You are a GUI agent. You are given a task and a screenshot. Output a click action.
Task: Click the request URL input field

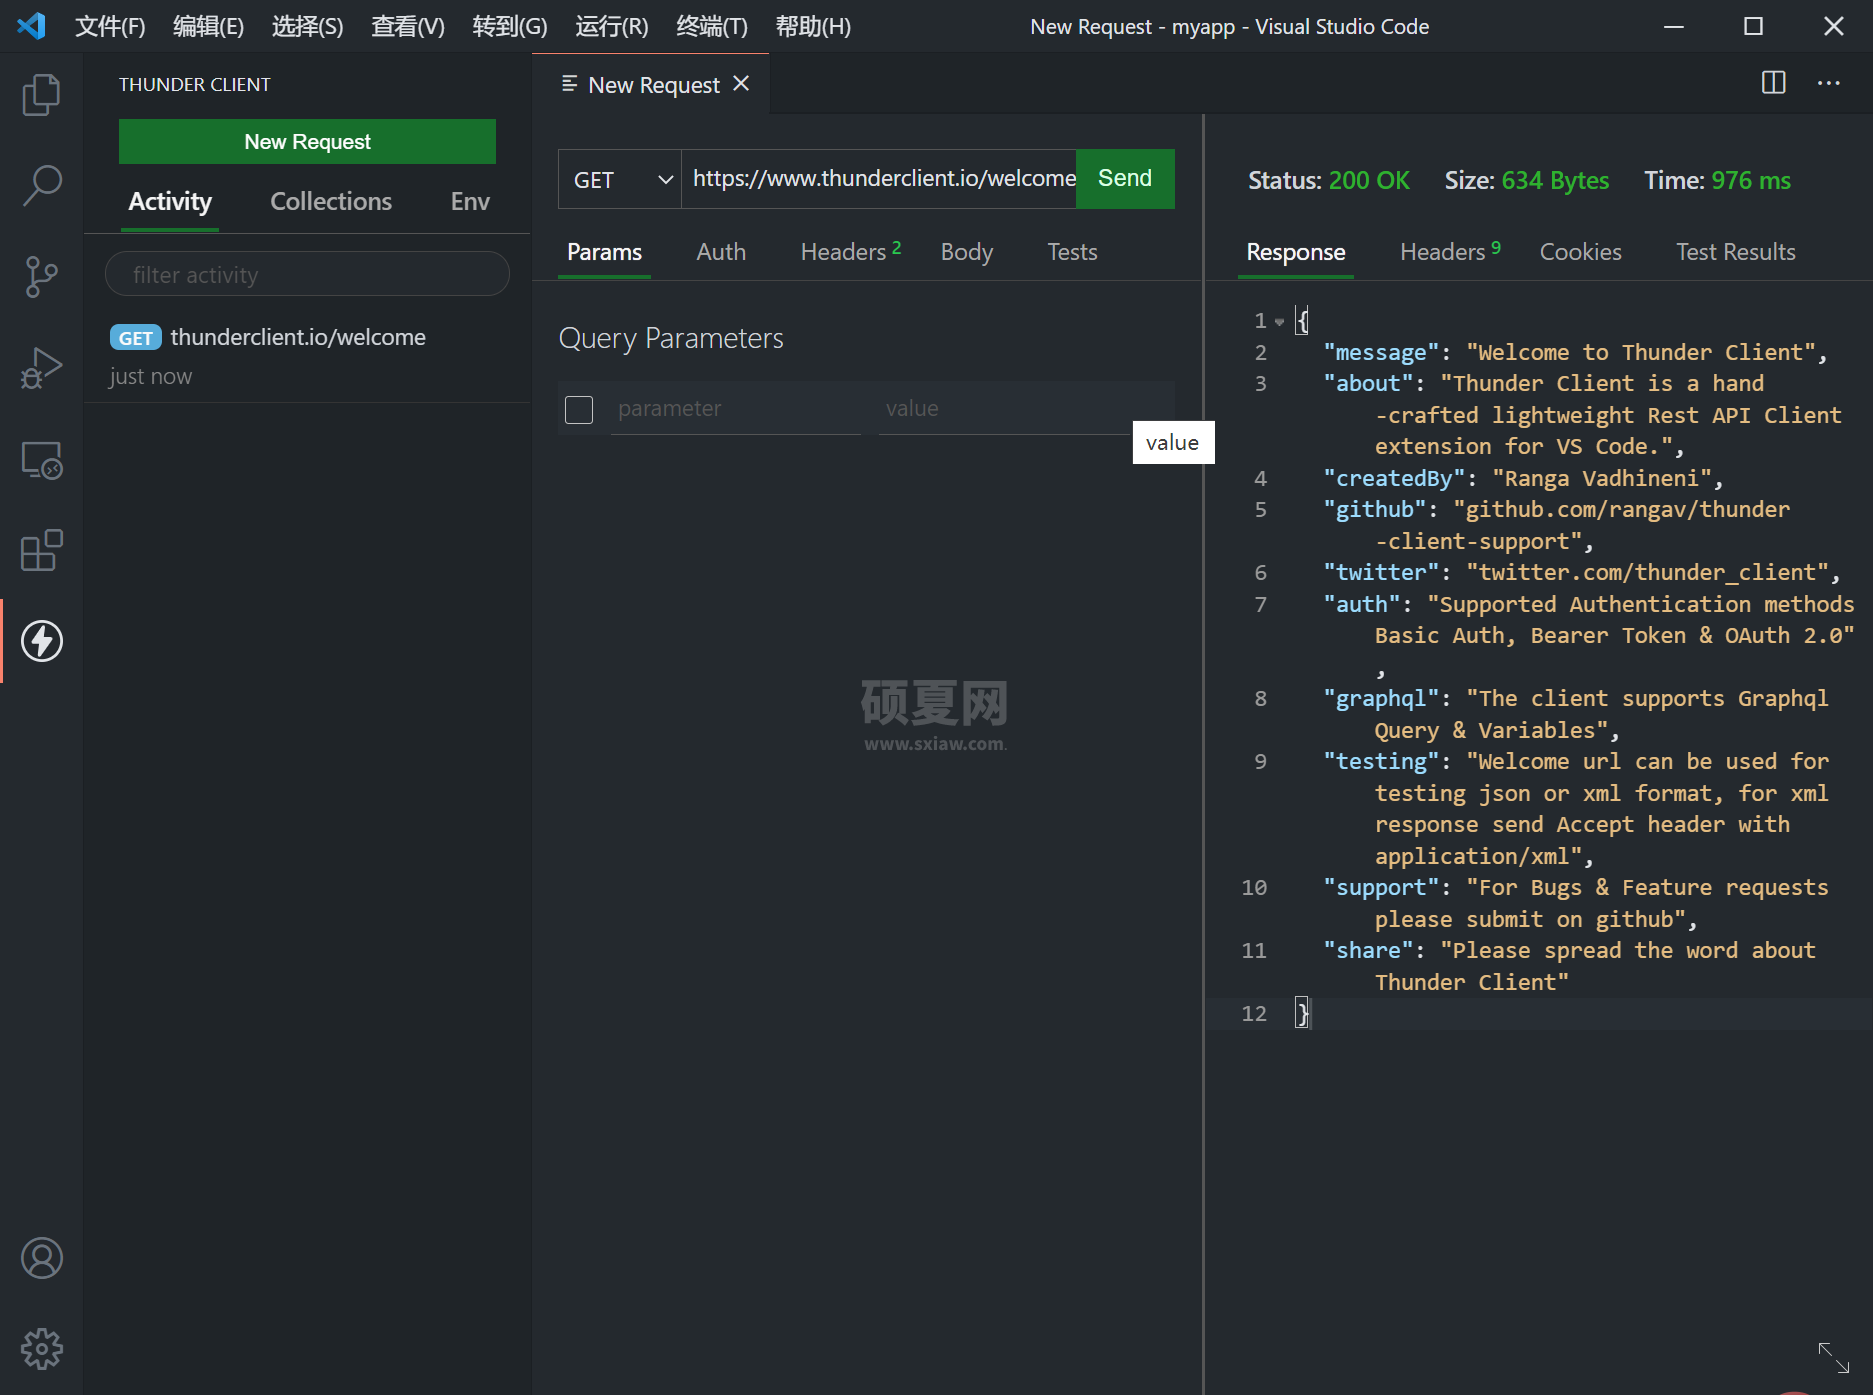click(x=879, y=179)
